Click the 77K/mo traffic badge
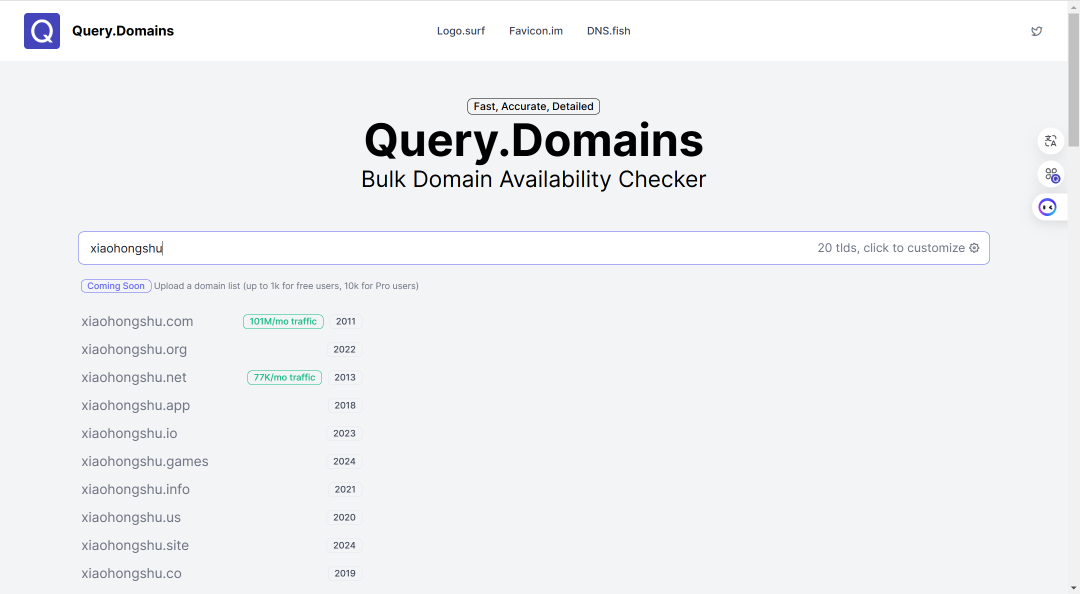 click(x=284, y=378)
